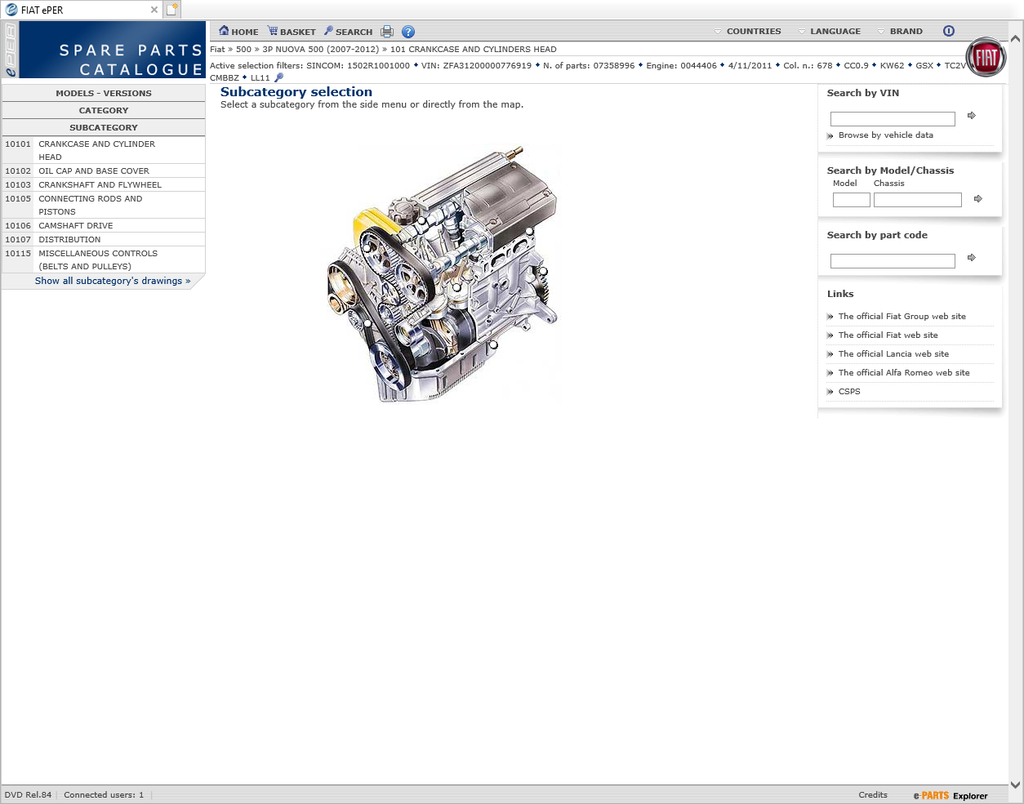
Task: Click the Fiat breadcrumb link
Action: 217,49
